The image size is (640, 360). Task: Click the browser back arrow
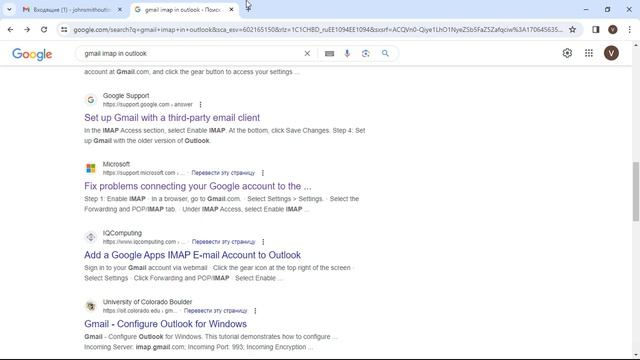10,29
